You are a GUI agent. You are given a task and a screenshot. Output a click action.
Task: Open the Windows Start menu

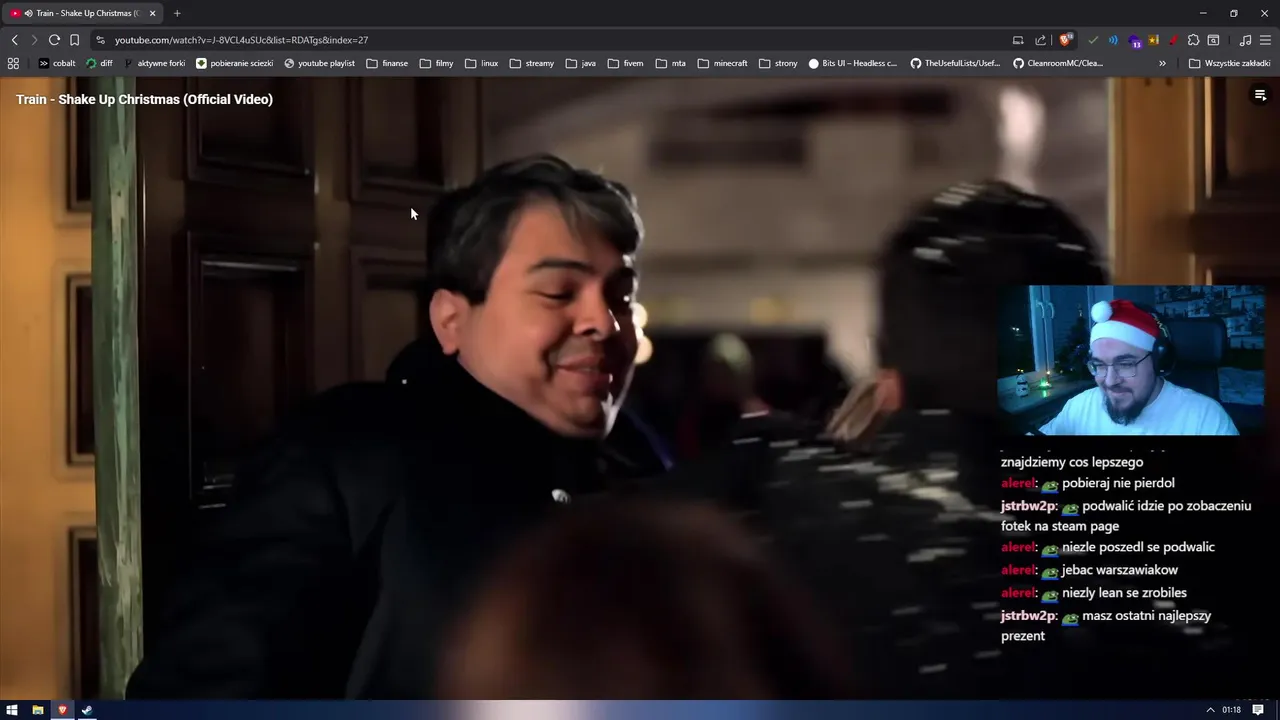tap(12, 710)
